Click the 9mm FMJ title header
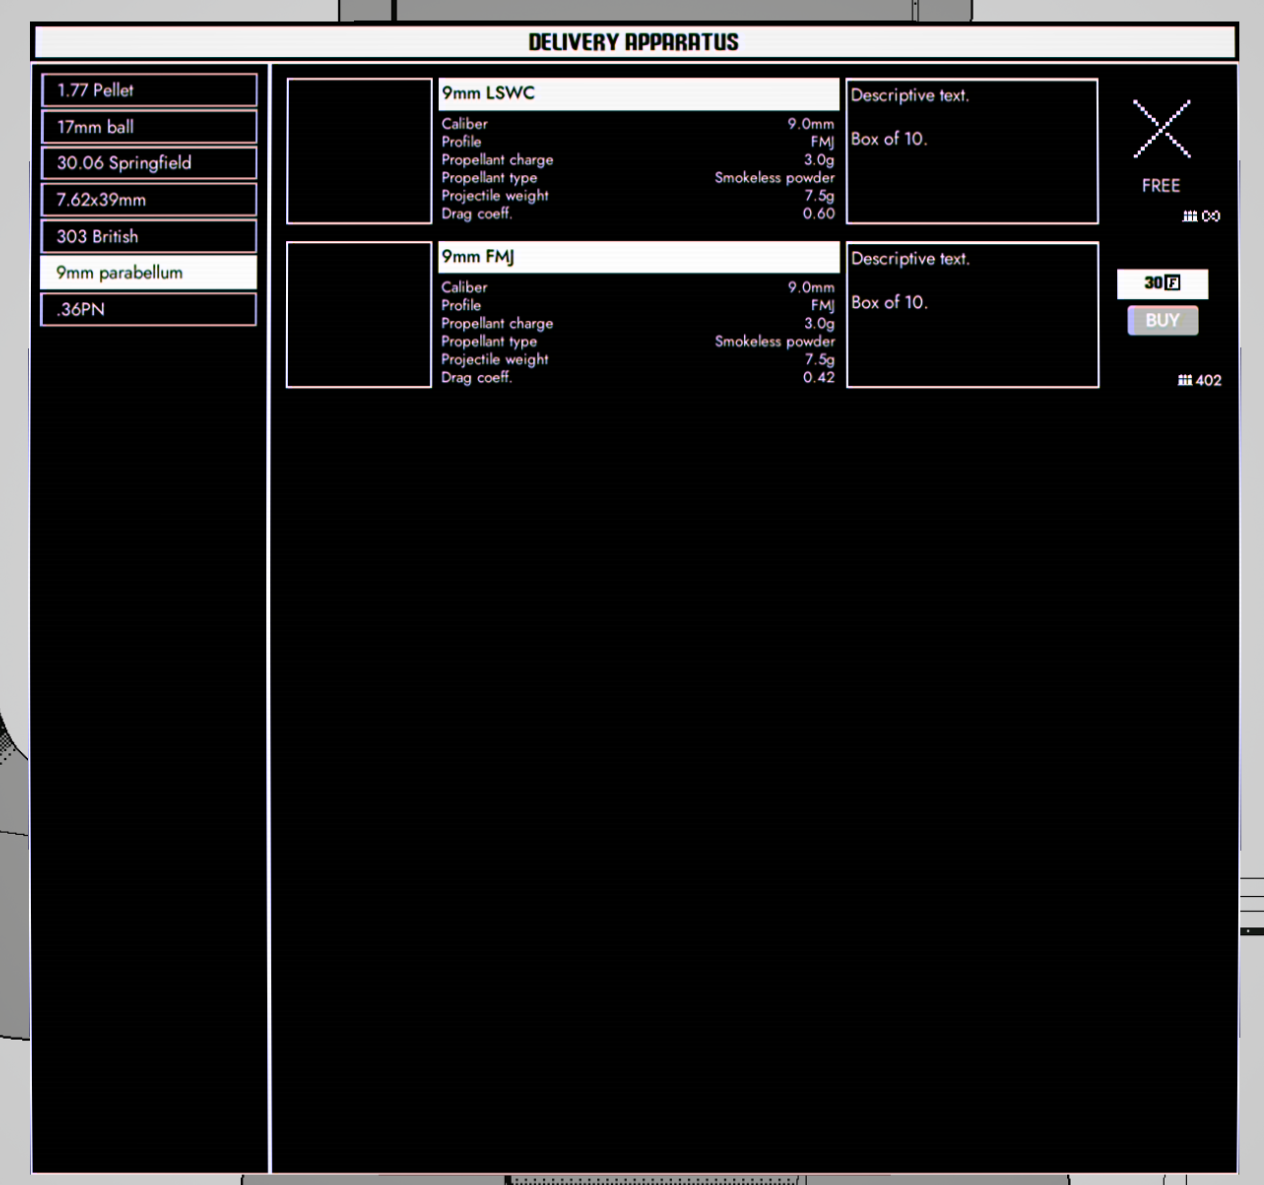The image size is (1264, 1185). click(638, 257)
